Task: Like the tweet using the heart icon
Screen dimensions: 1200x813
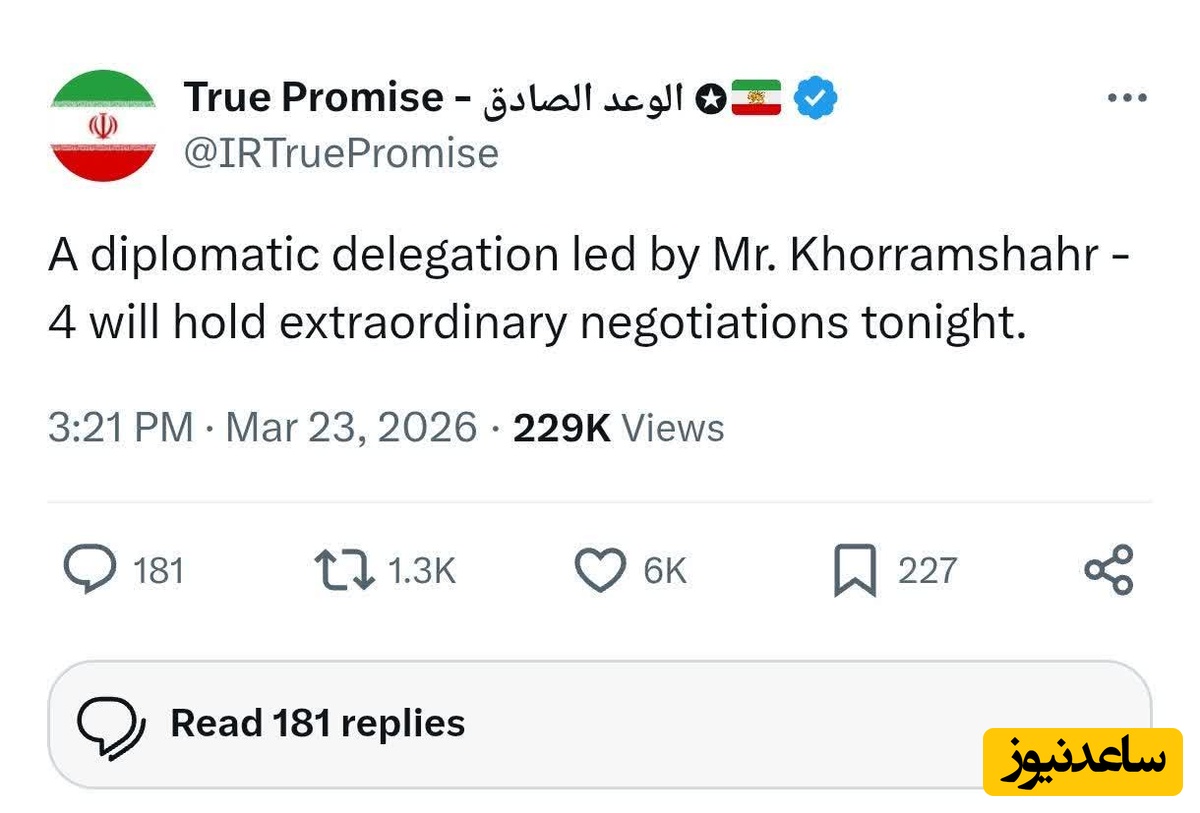Action: point(599,570)
